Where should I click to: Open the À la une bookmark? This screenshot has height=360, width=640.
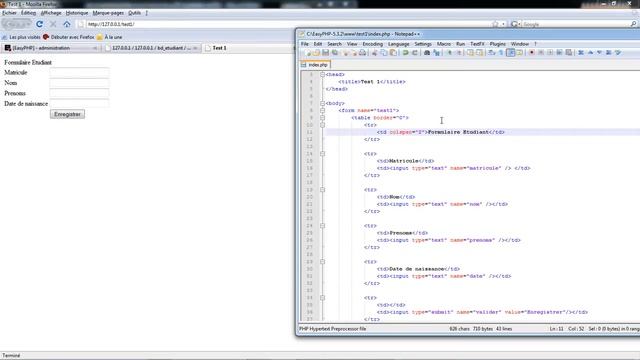point(109,37)
